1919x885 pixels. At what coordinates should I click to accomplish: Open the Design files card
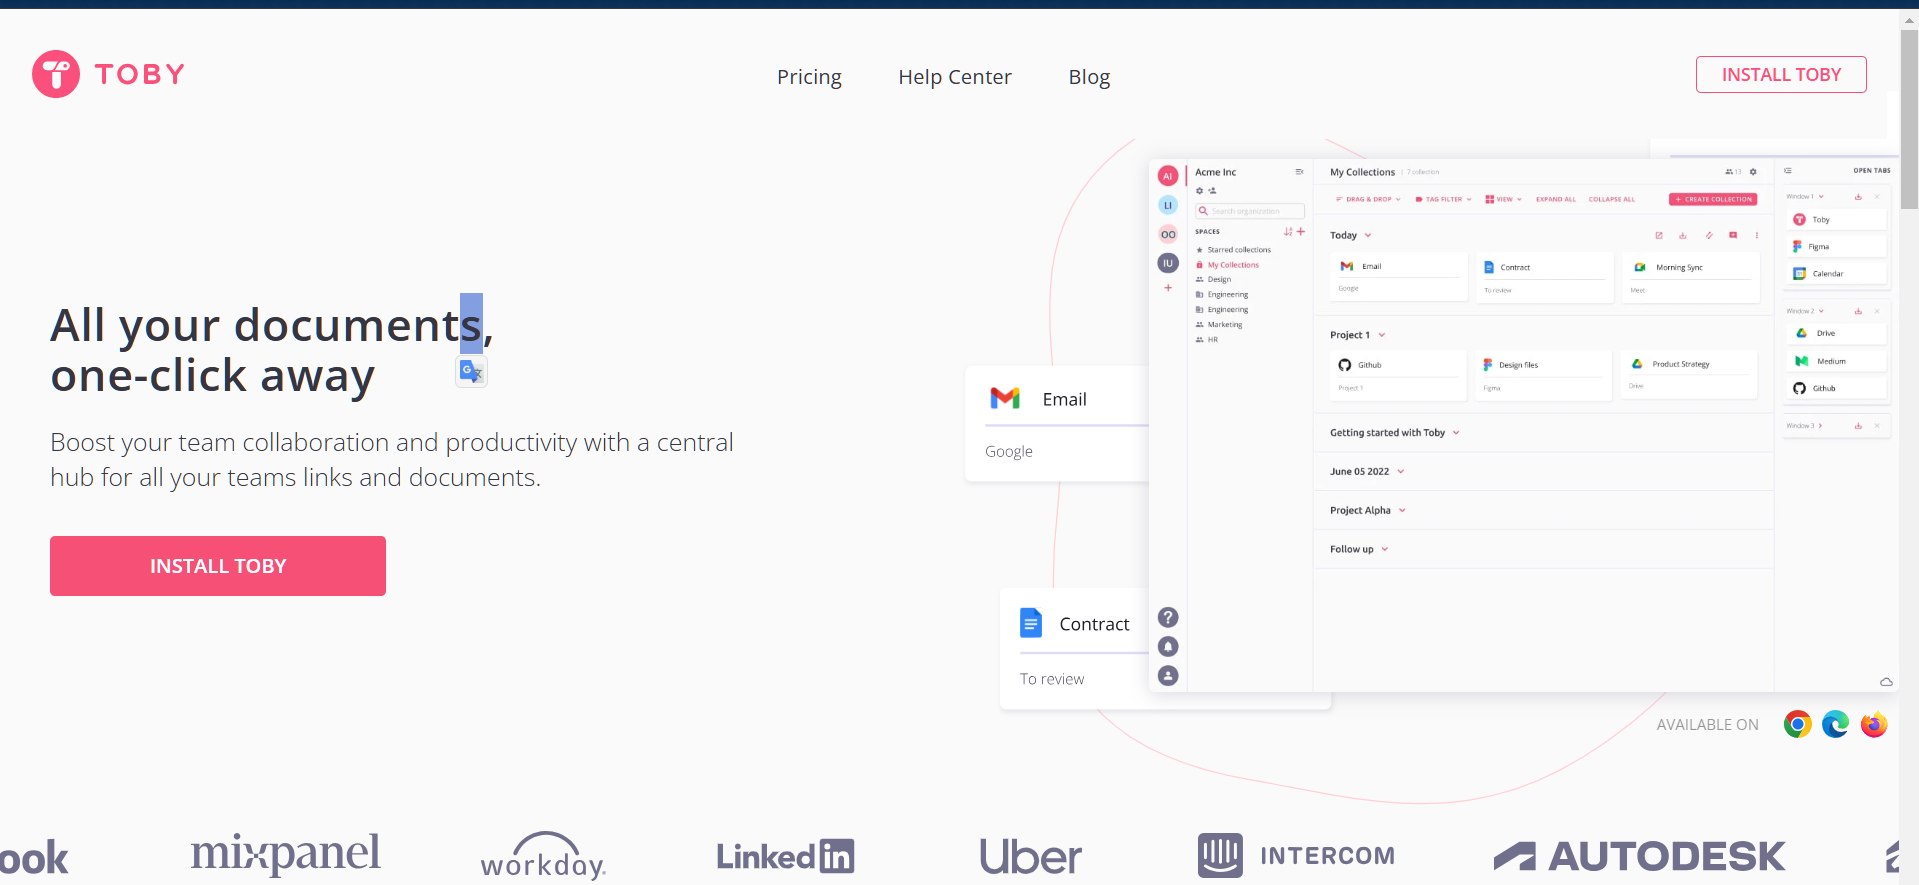pyautogui.click(x=1543, y=375)
